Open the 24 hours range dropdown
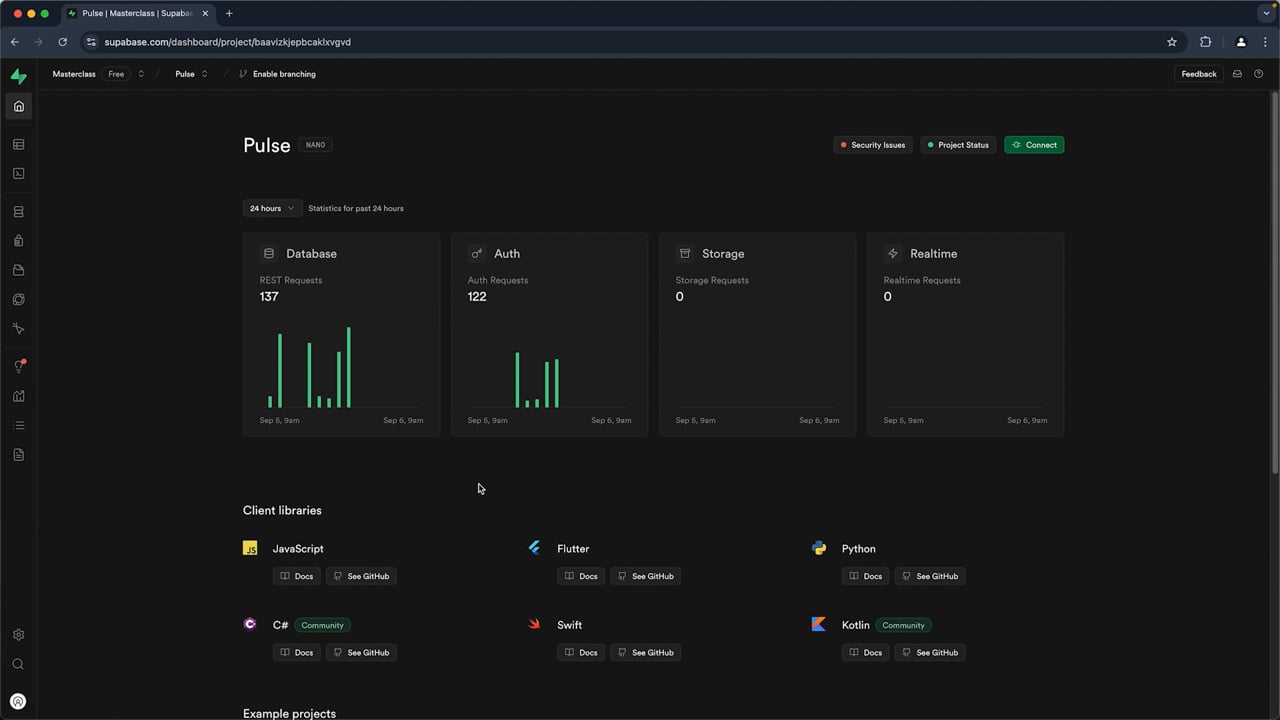The width and height of the screenshot is (1280, 720). 272,208
